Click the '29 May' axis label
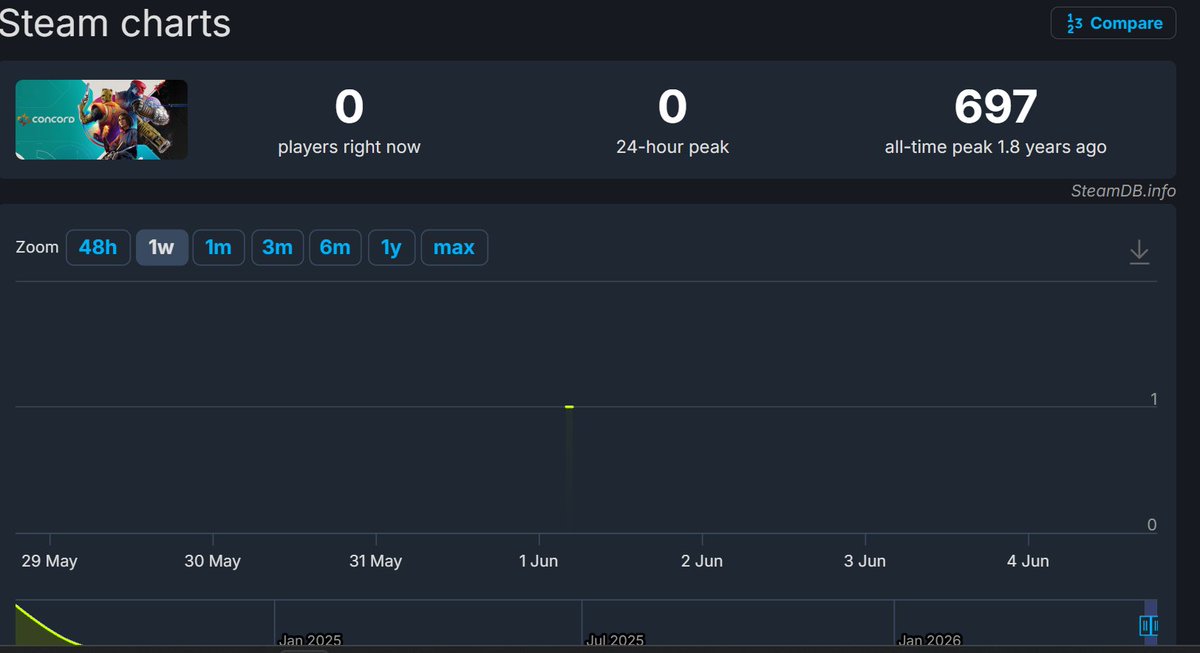Screen dimensions: 1200x653 (49, 561)
